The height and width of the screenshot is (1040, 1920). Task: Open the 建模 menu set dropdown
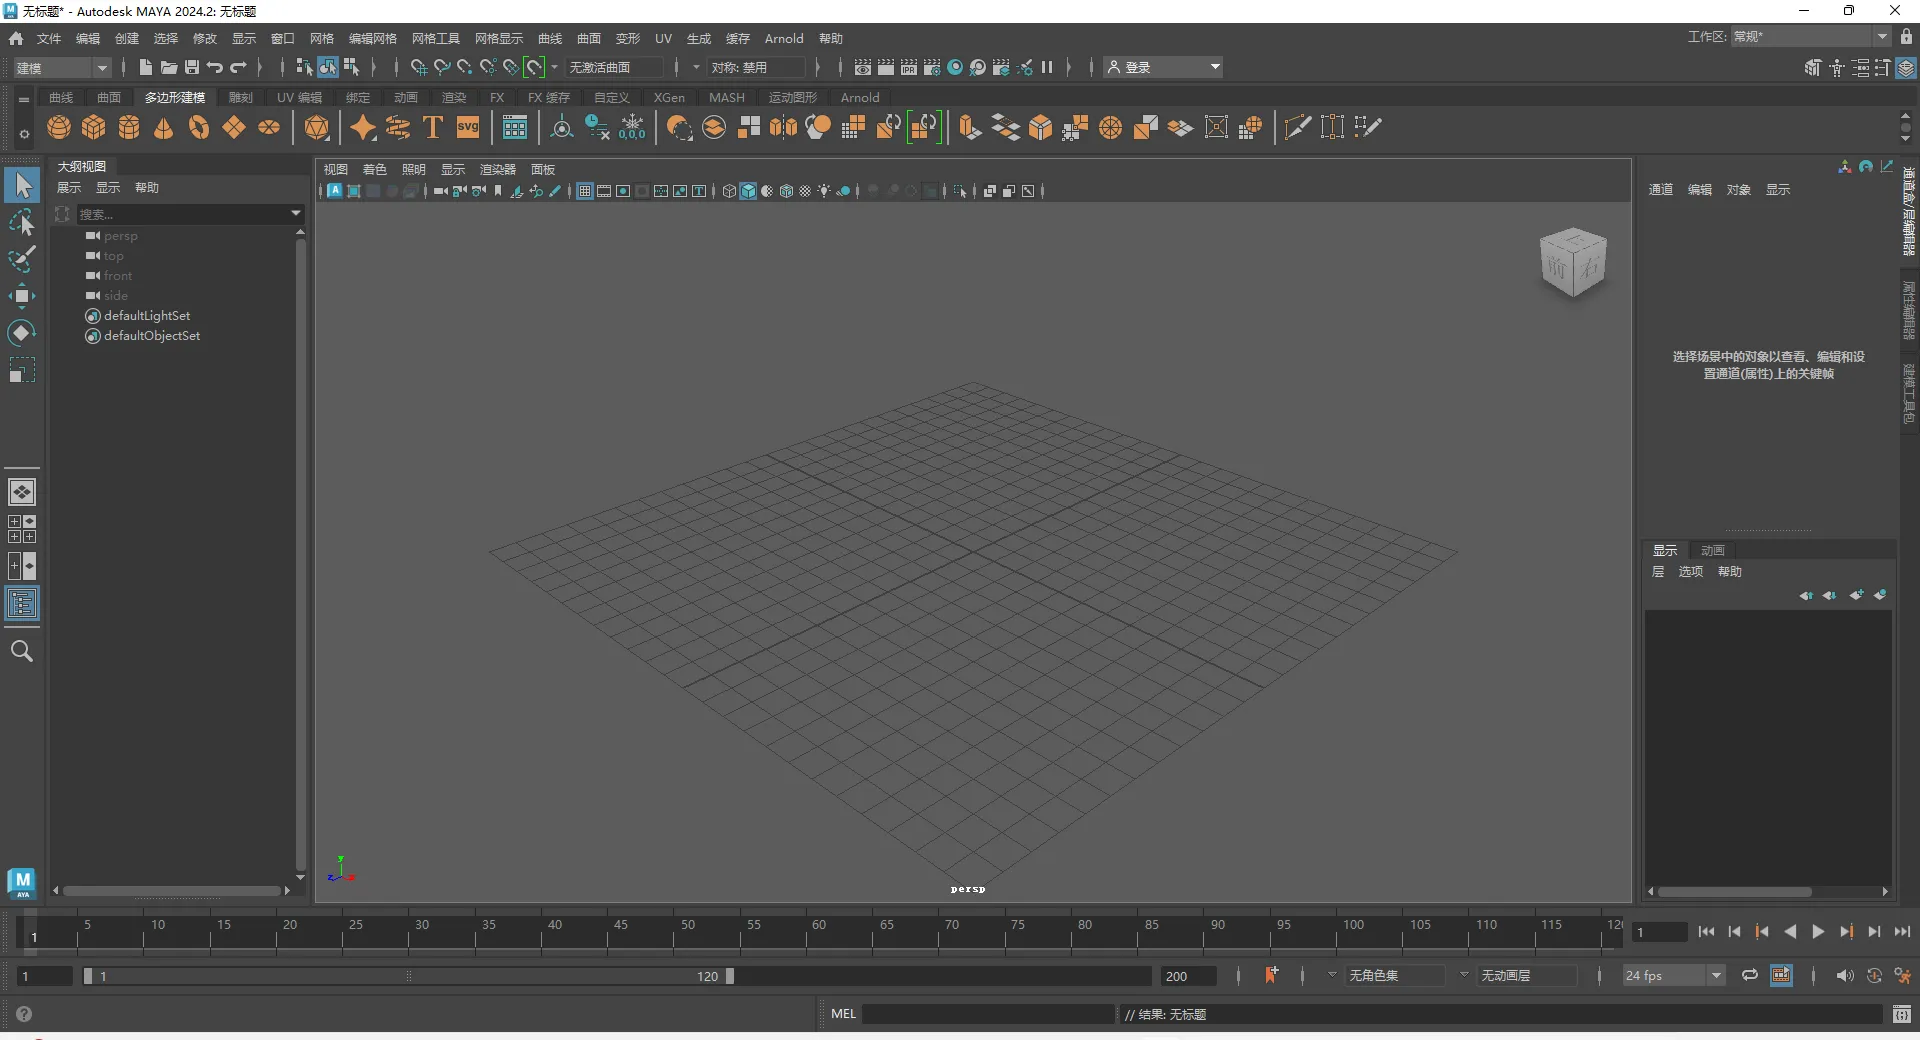62,68
